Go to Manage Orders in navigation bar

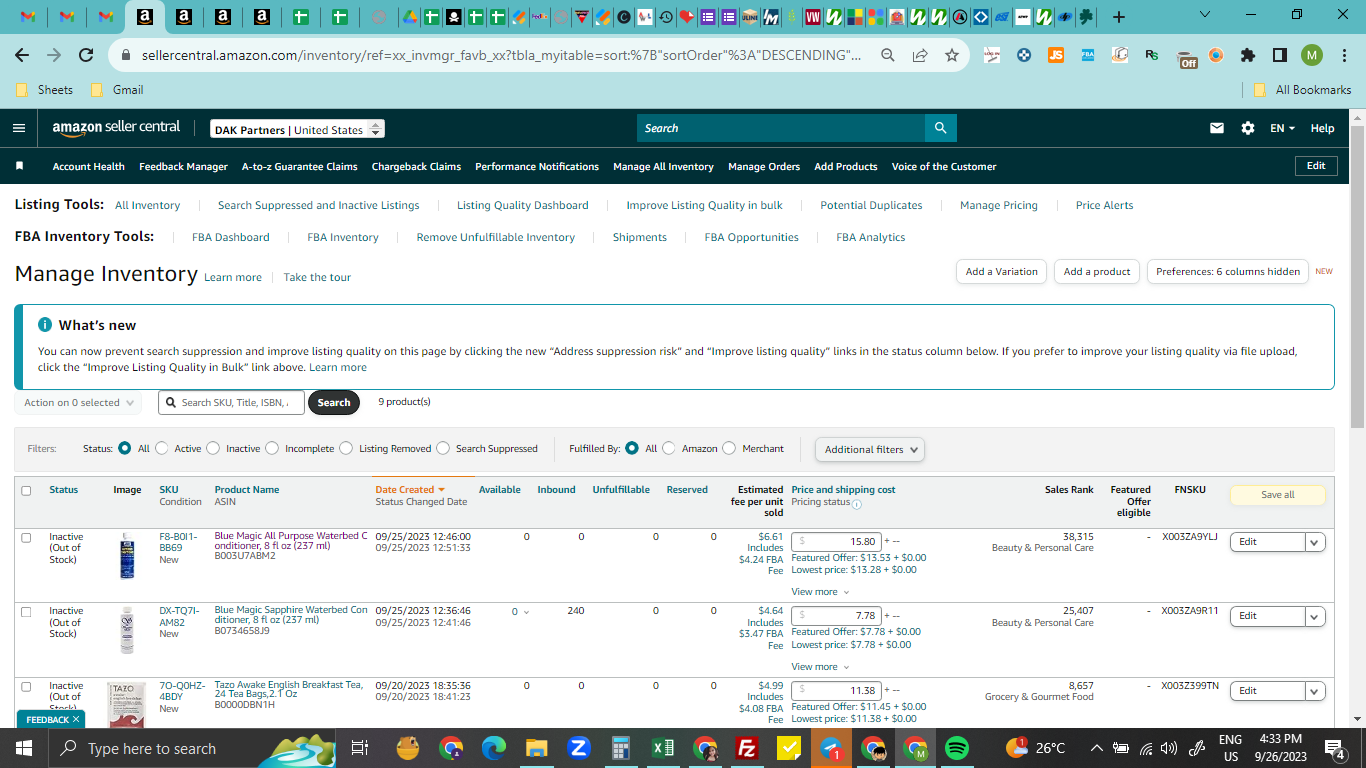point(764,167)
